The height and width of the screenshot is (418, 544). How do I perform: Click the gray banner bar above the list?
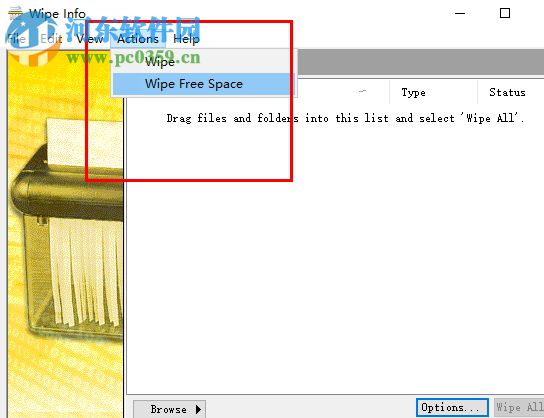[x=420, y=61]
